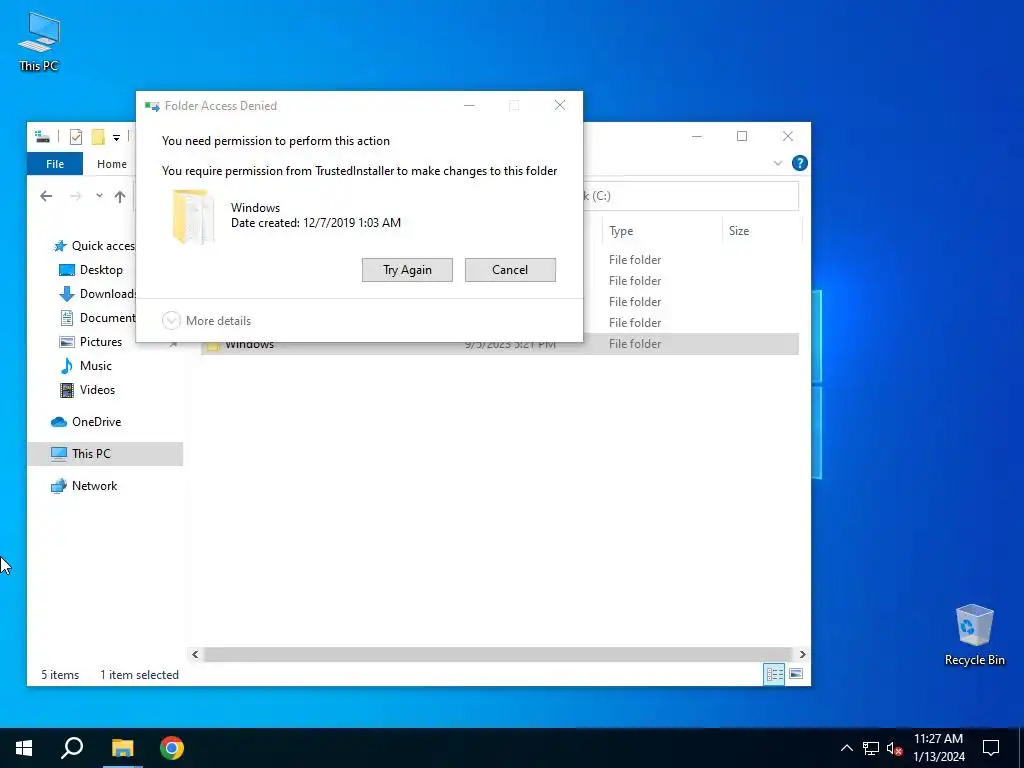Click the File folder type in first row

[x=635, y=260]
